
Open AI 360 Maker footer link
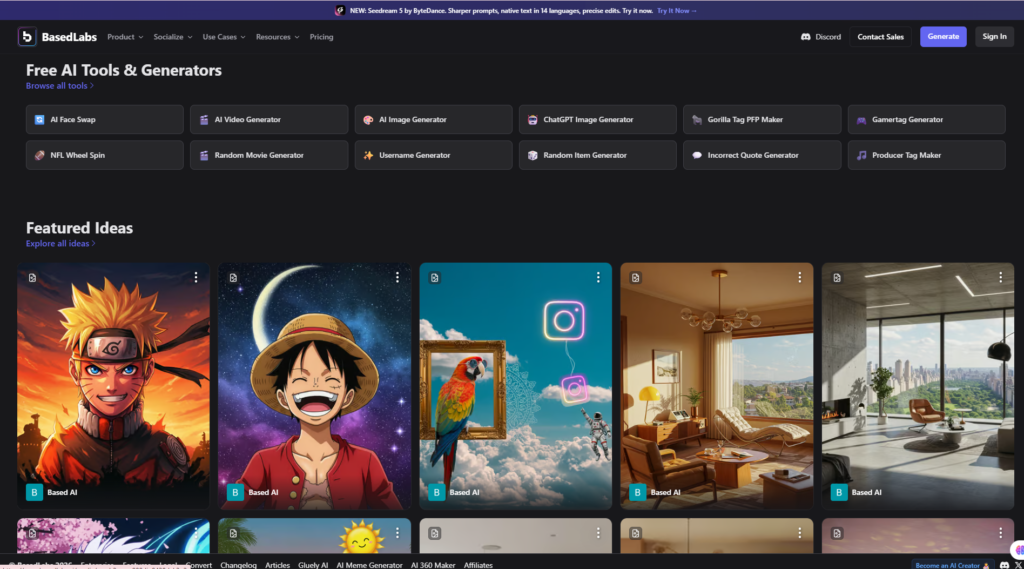433,565
